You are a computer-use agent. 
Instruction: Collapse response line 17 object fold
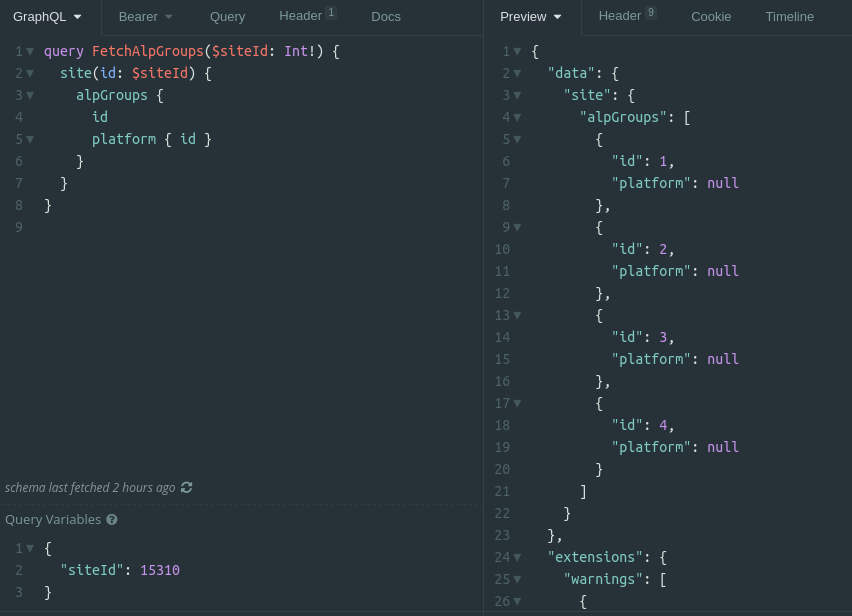pos(517,404)
